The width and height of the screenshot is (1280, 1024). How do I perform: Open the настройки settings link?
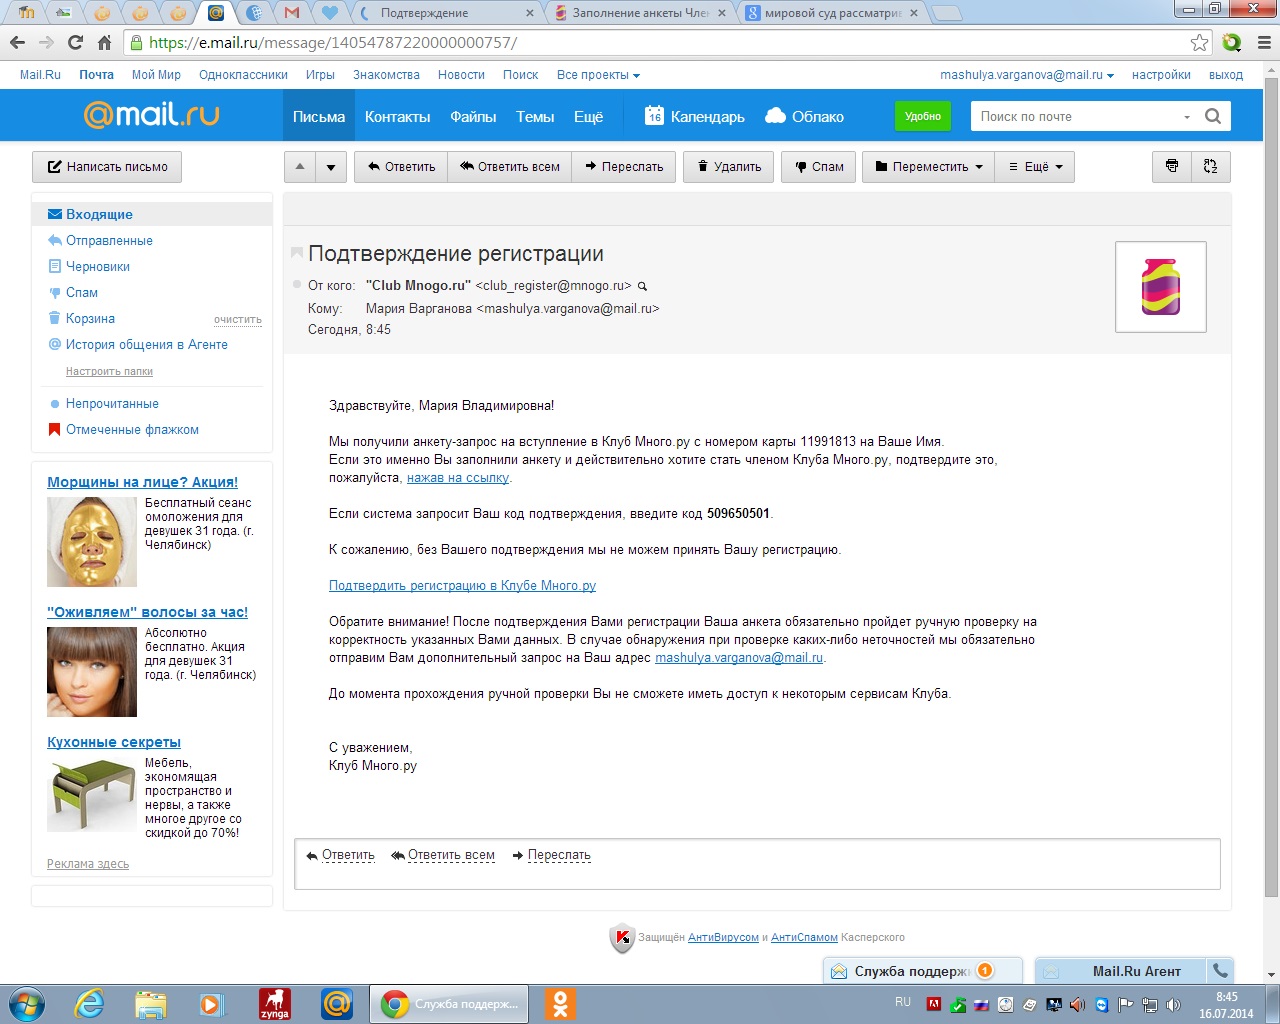point(1161,75)
